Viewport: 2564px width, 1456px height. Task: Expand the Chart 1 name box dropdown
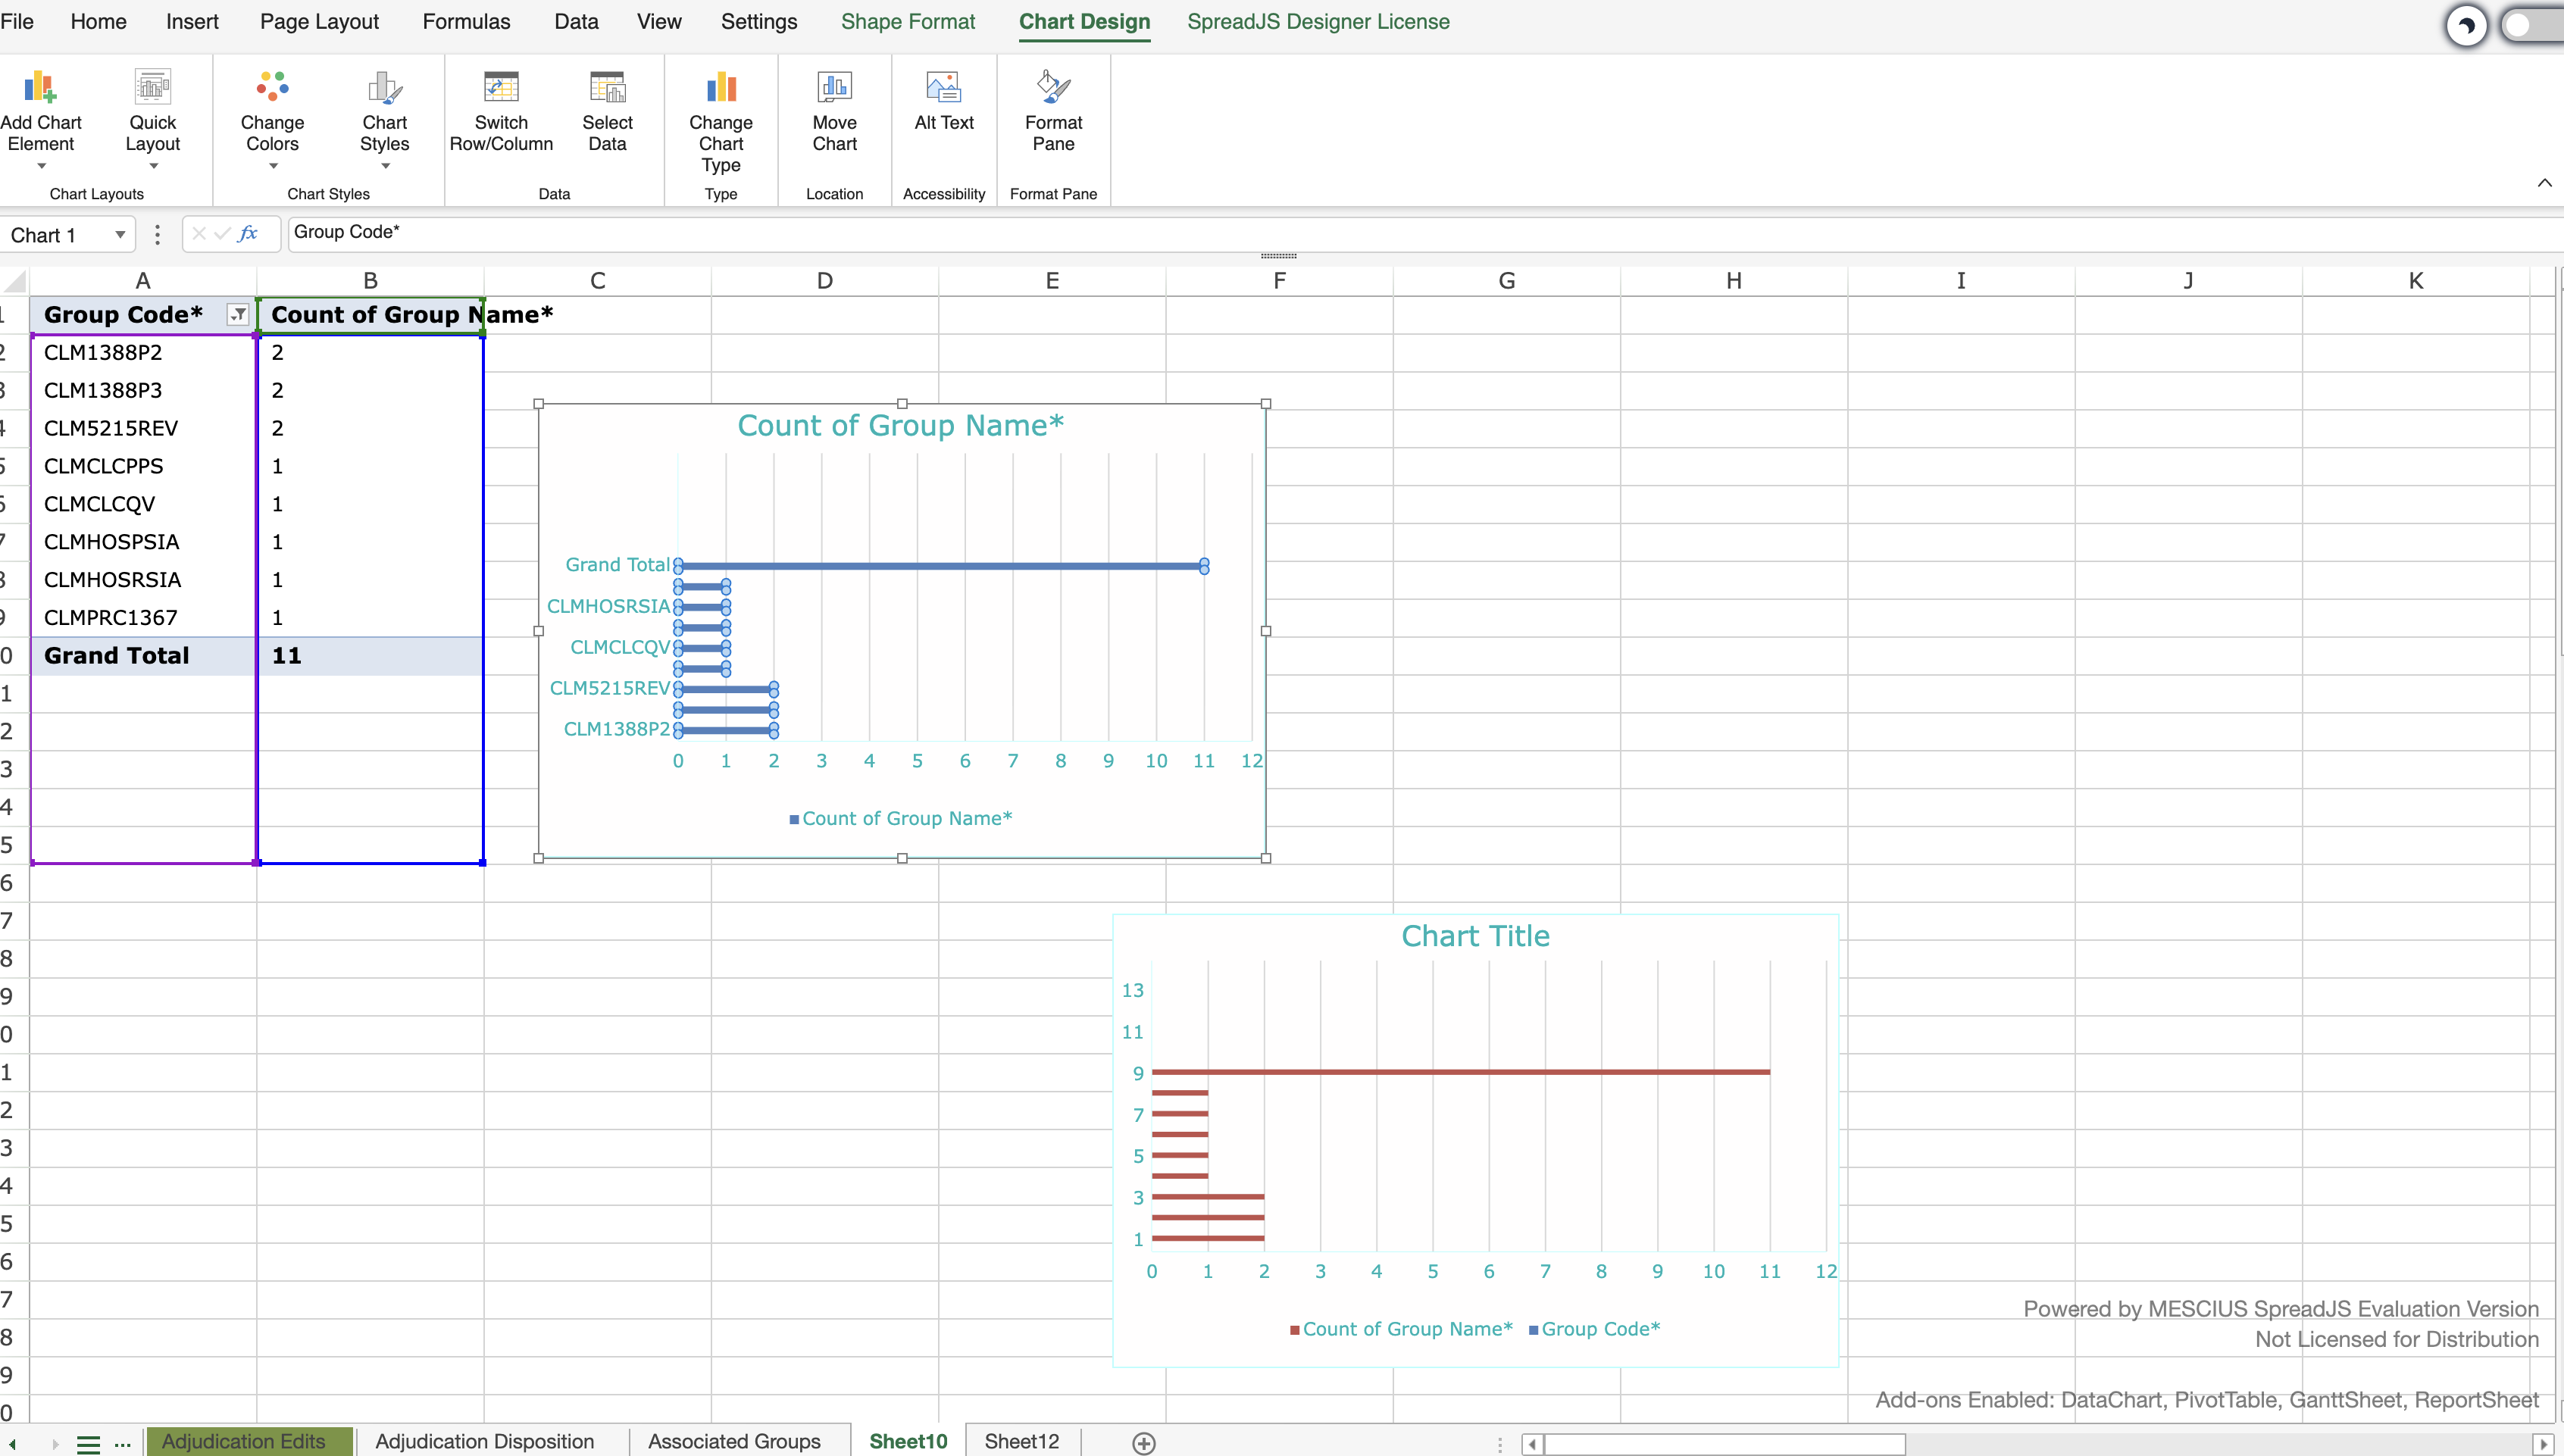click(120, 235)
